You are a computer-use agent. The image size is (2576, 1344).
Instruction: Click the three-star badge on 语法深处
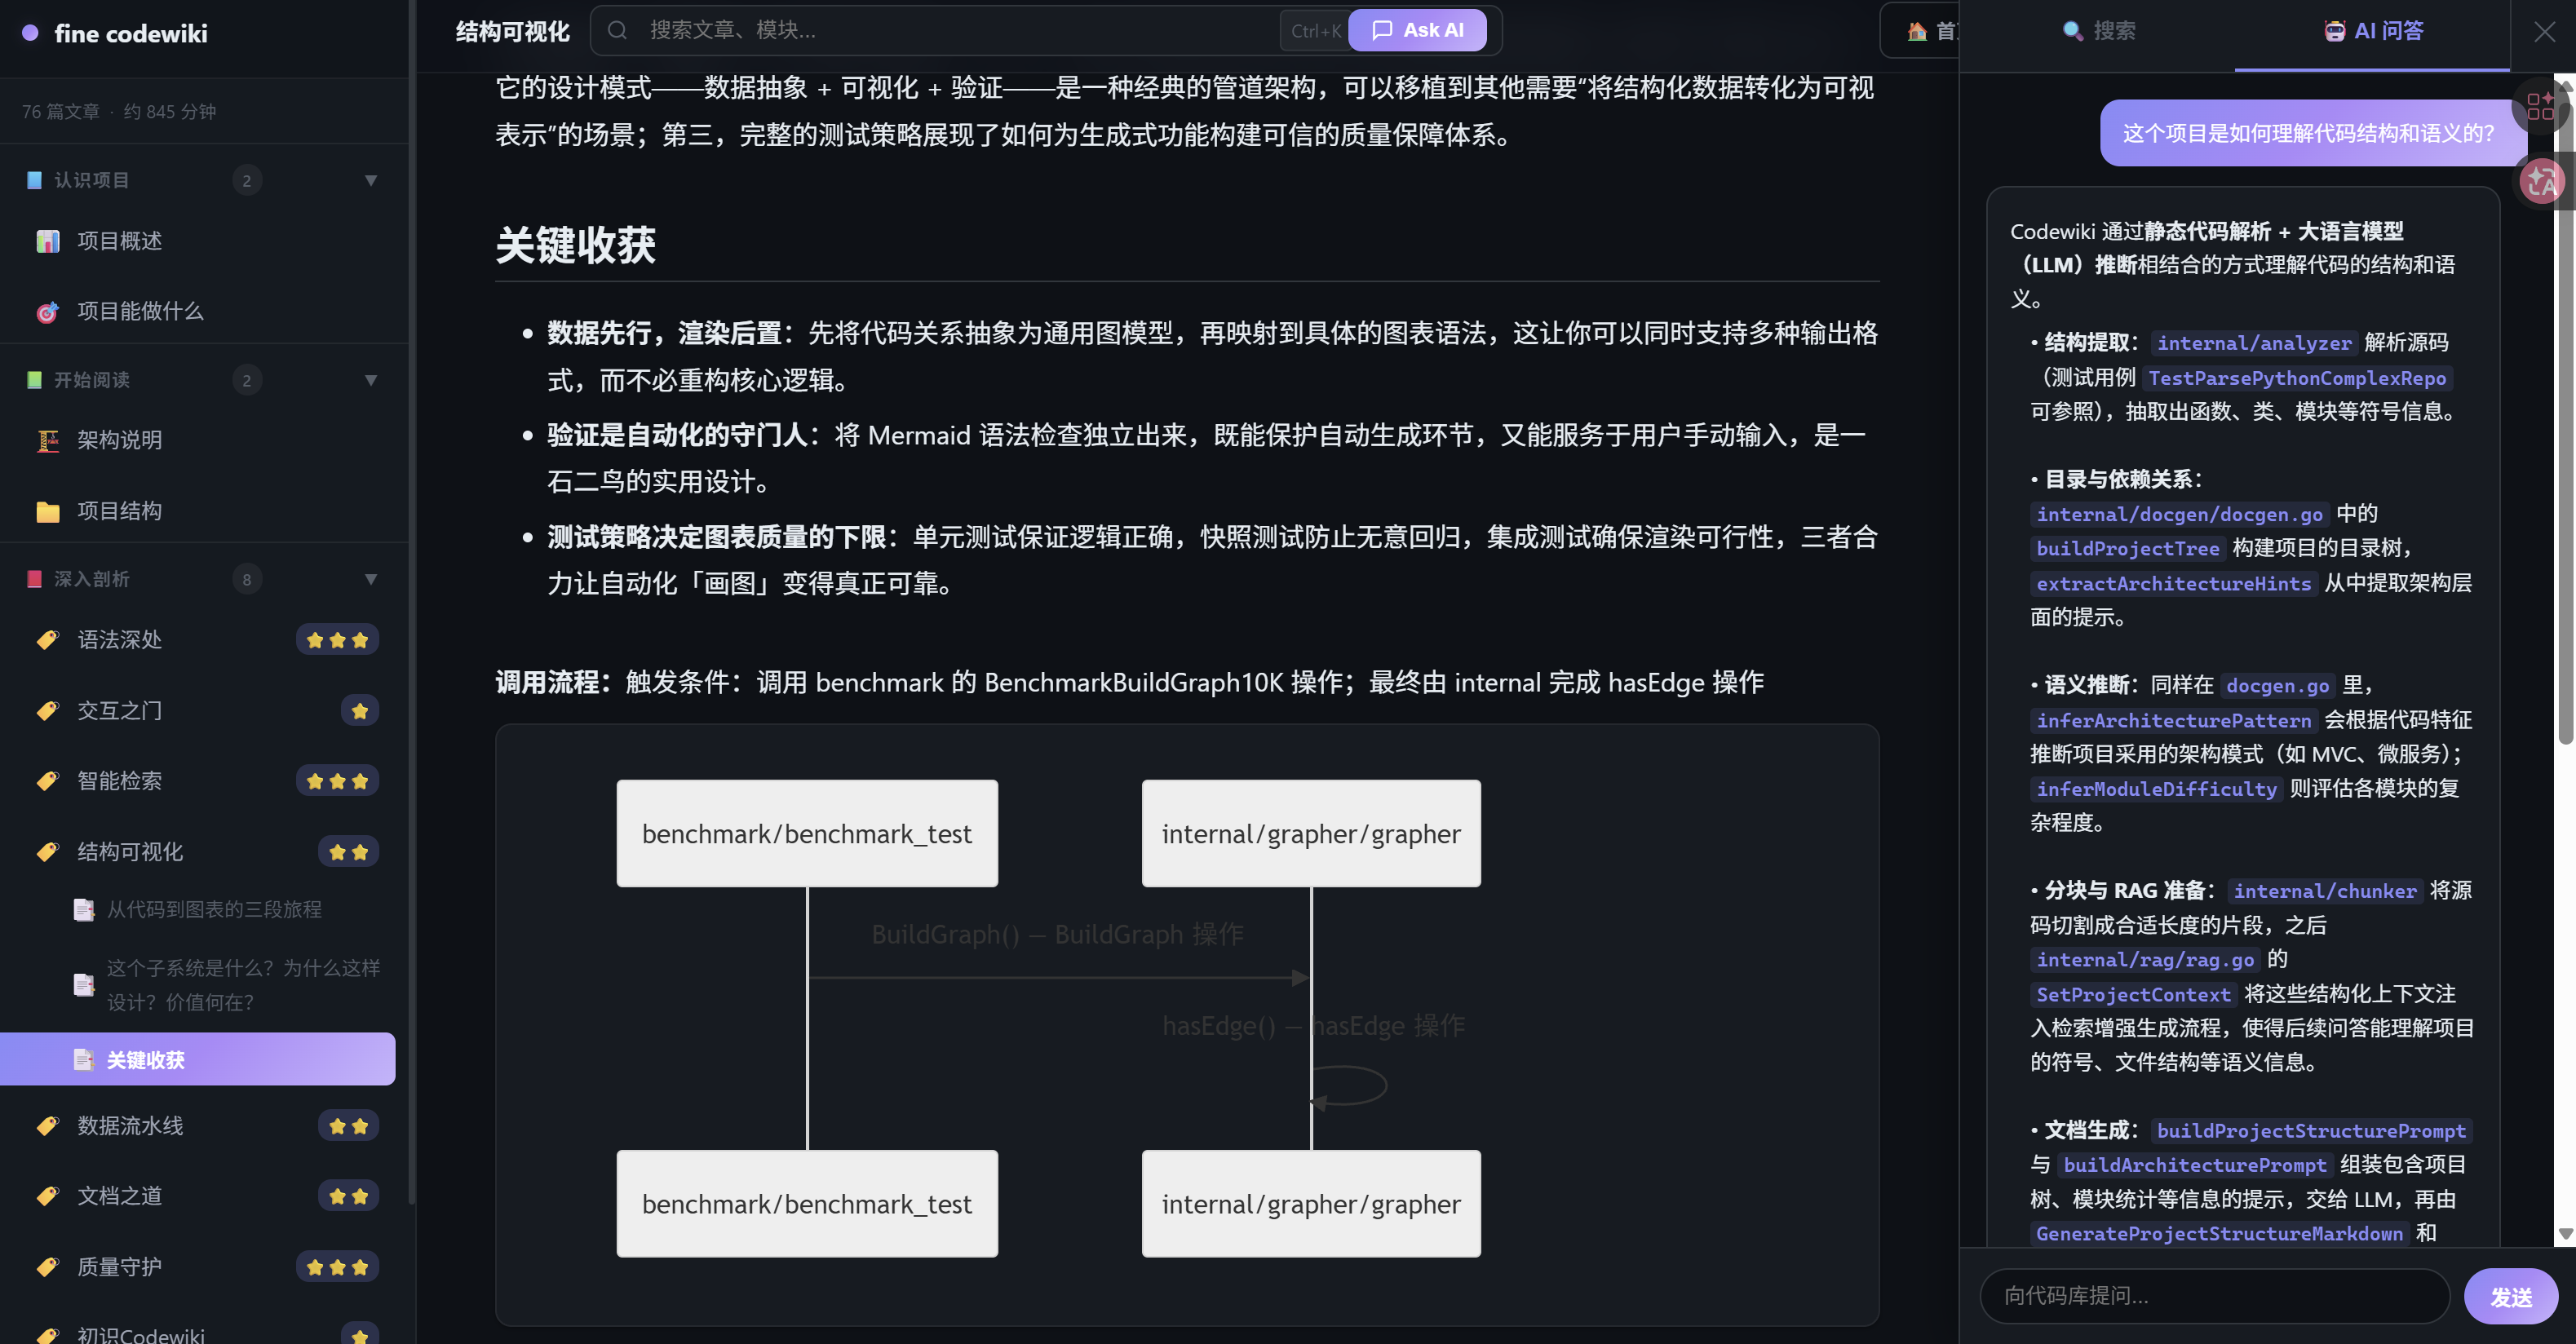tap(337, 640)
